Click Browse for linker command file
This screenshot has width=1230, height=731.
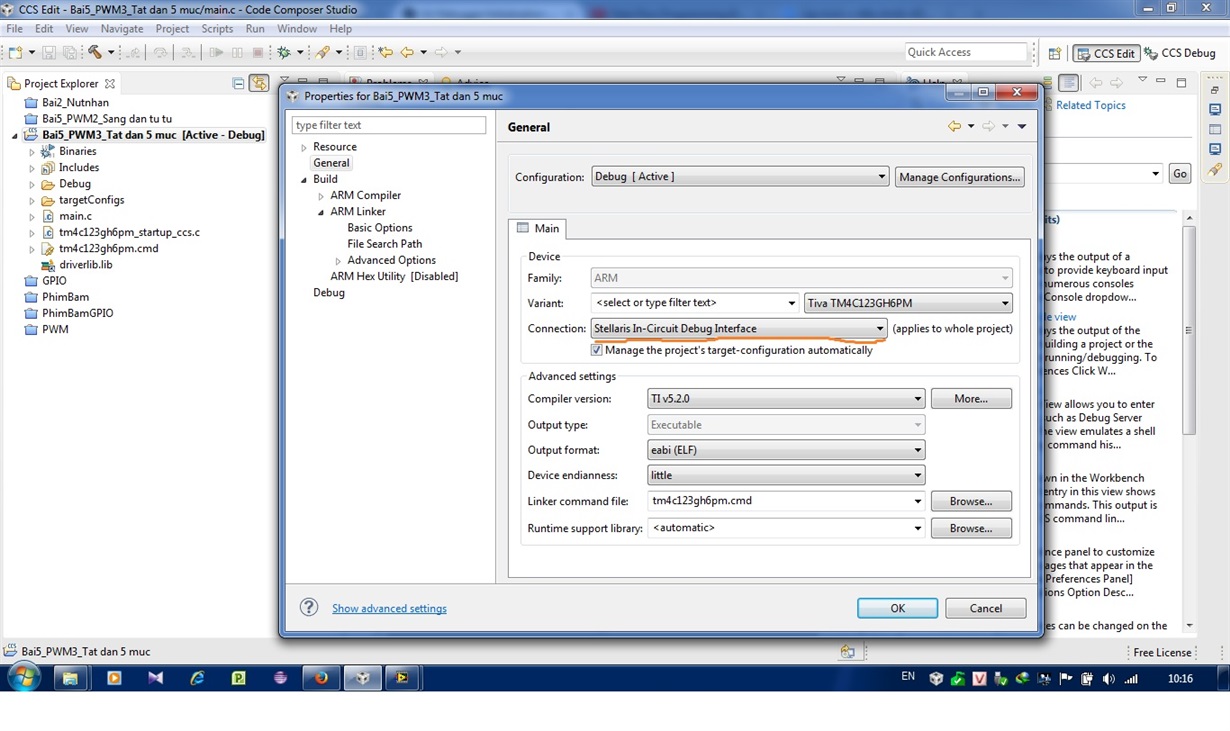[x=971, y=501]
